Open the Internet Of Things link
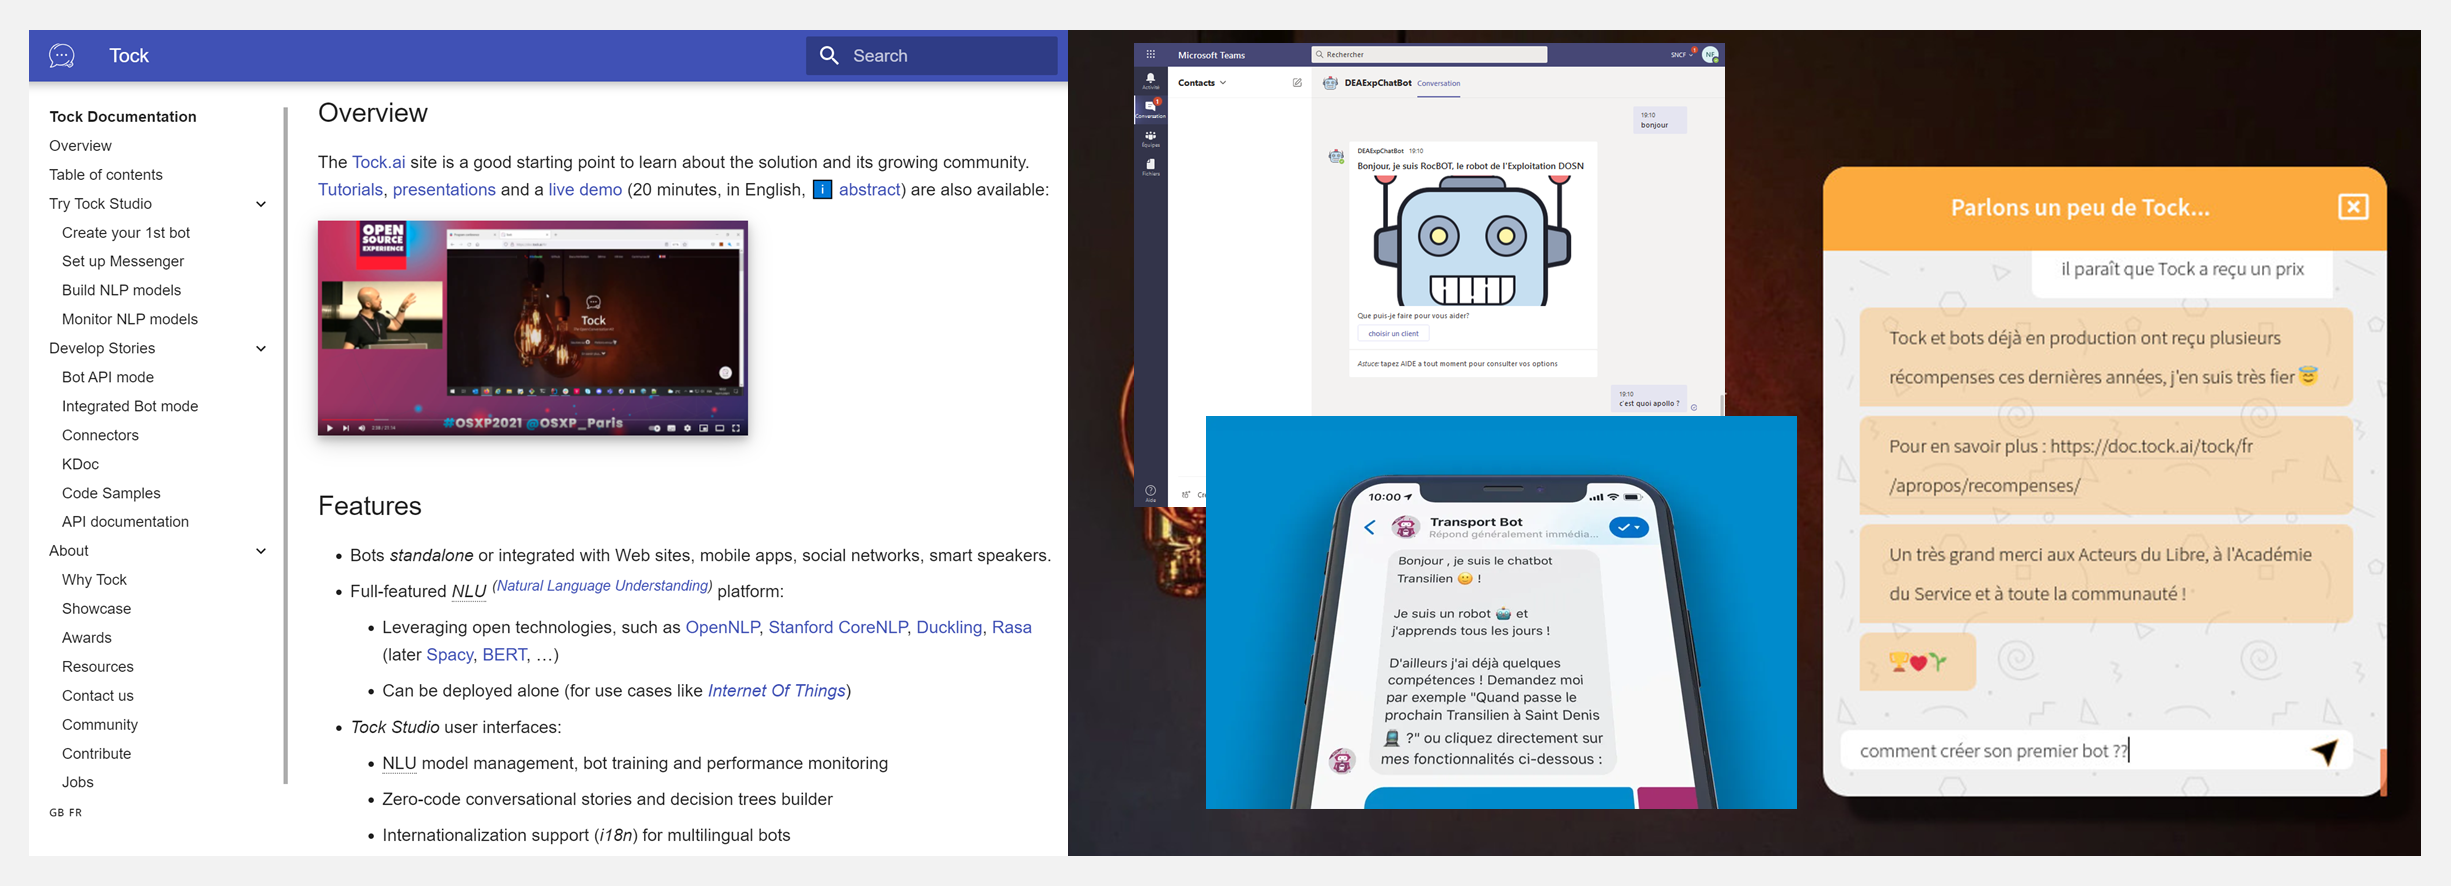The width and height of the screenshot is (2451, 886). click(777, 691)
